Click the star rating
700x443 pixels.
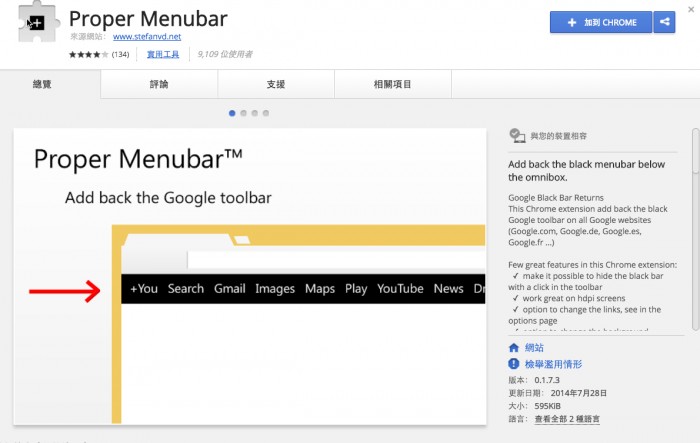pos(88,54)
